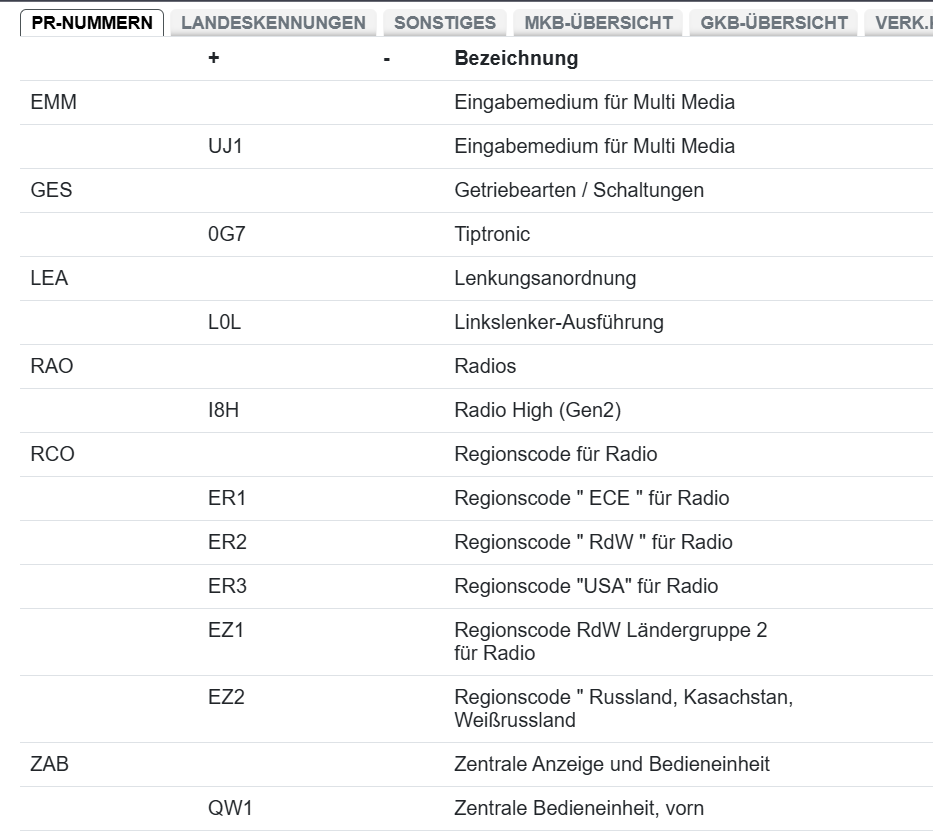Click the Bezeichnung column header
933x837 pixels.
tap(516, 58)
